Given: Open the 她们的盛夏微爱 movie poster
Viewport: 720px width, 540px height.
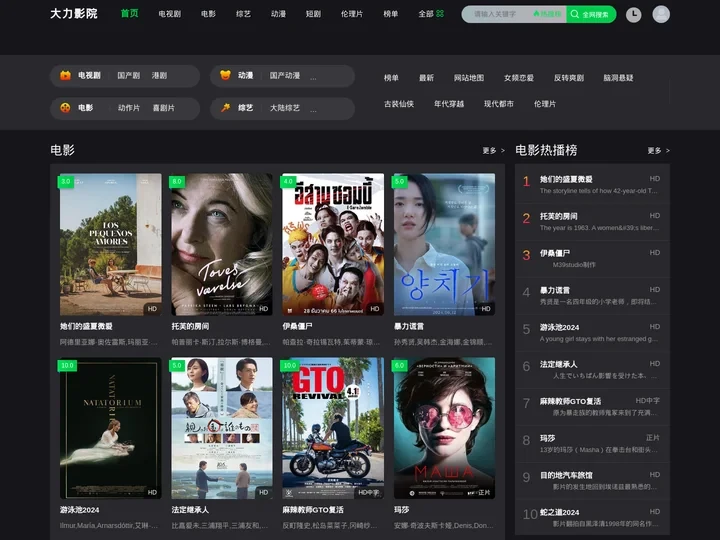Looking at the screenshot, I should click(x=111, y=244).
